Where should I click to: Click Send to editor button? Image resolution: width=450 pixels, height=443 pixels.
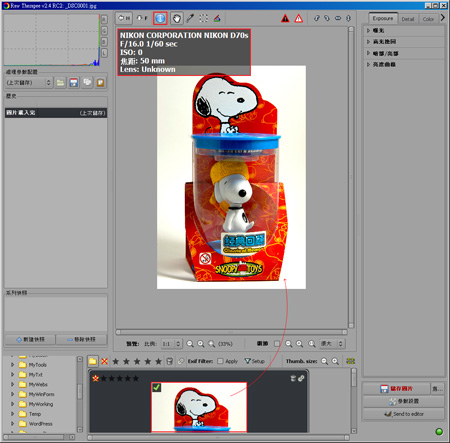coord(403,414)
